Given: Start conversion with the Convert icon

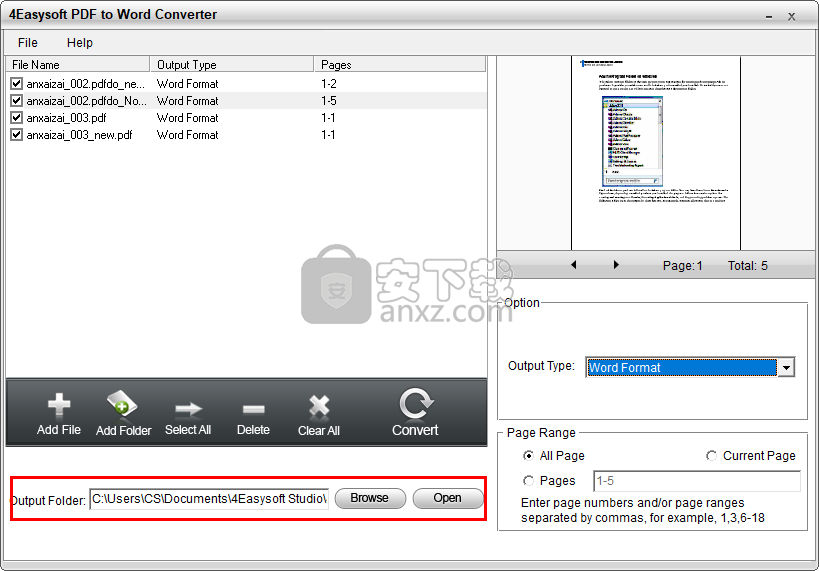Looking at the screenshot, I should (416, 404).
